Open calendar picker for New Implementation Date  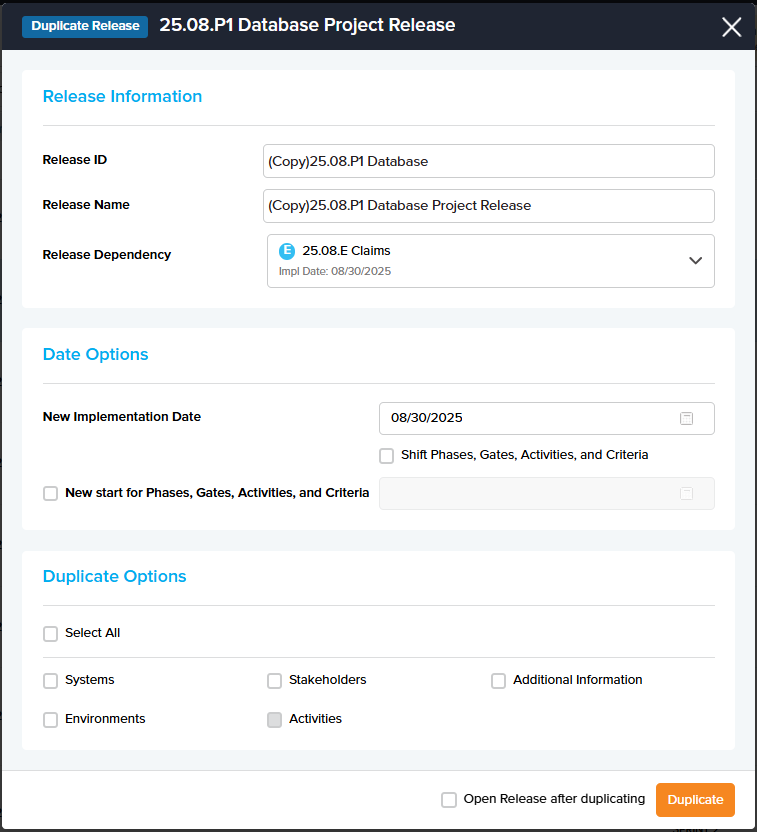pyautogui.click(x=686, y=418)
